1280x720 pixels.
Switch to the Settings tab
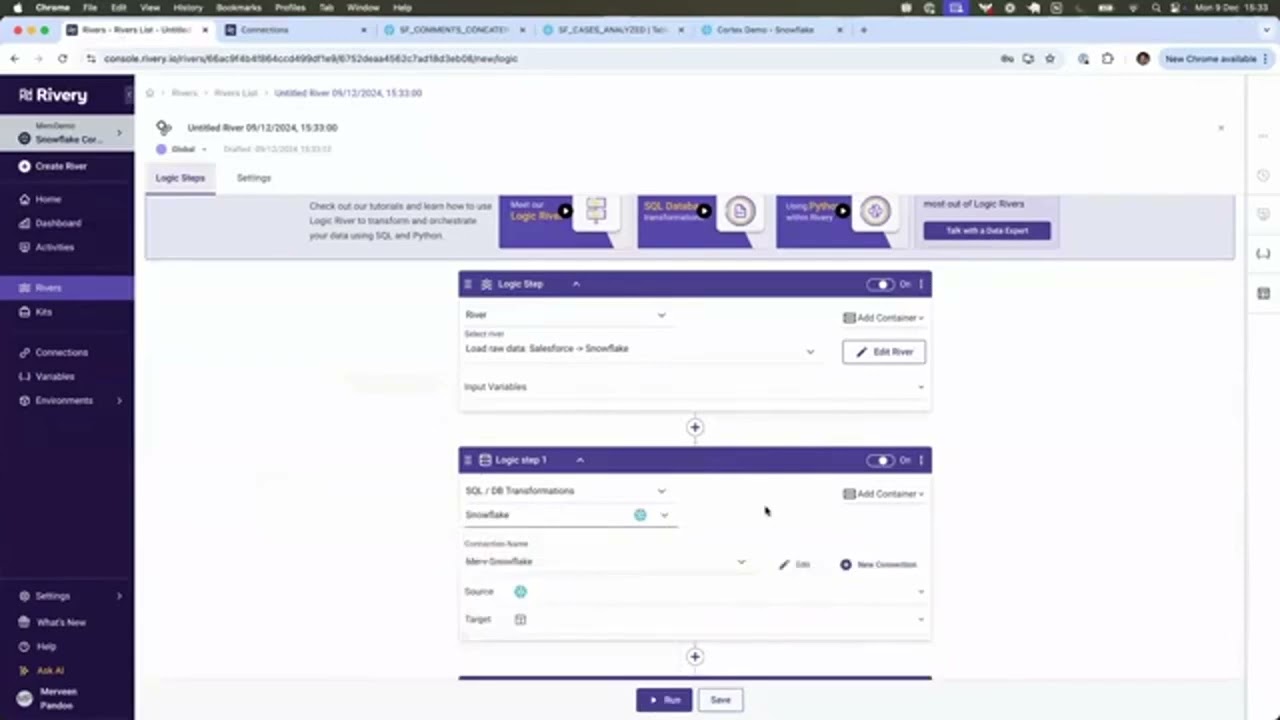[x=253, y=178]
